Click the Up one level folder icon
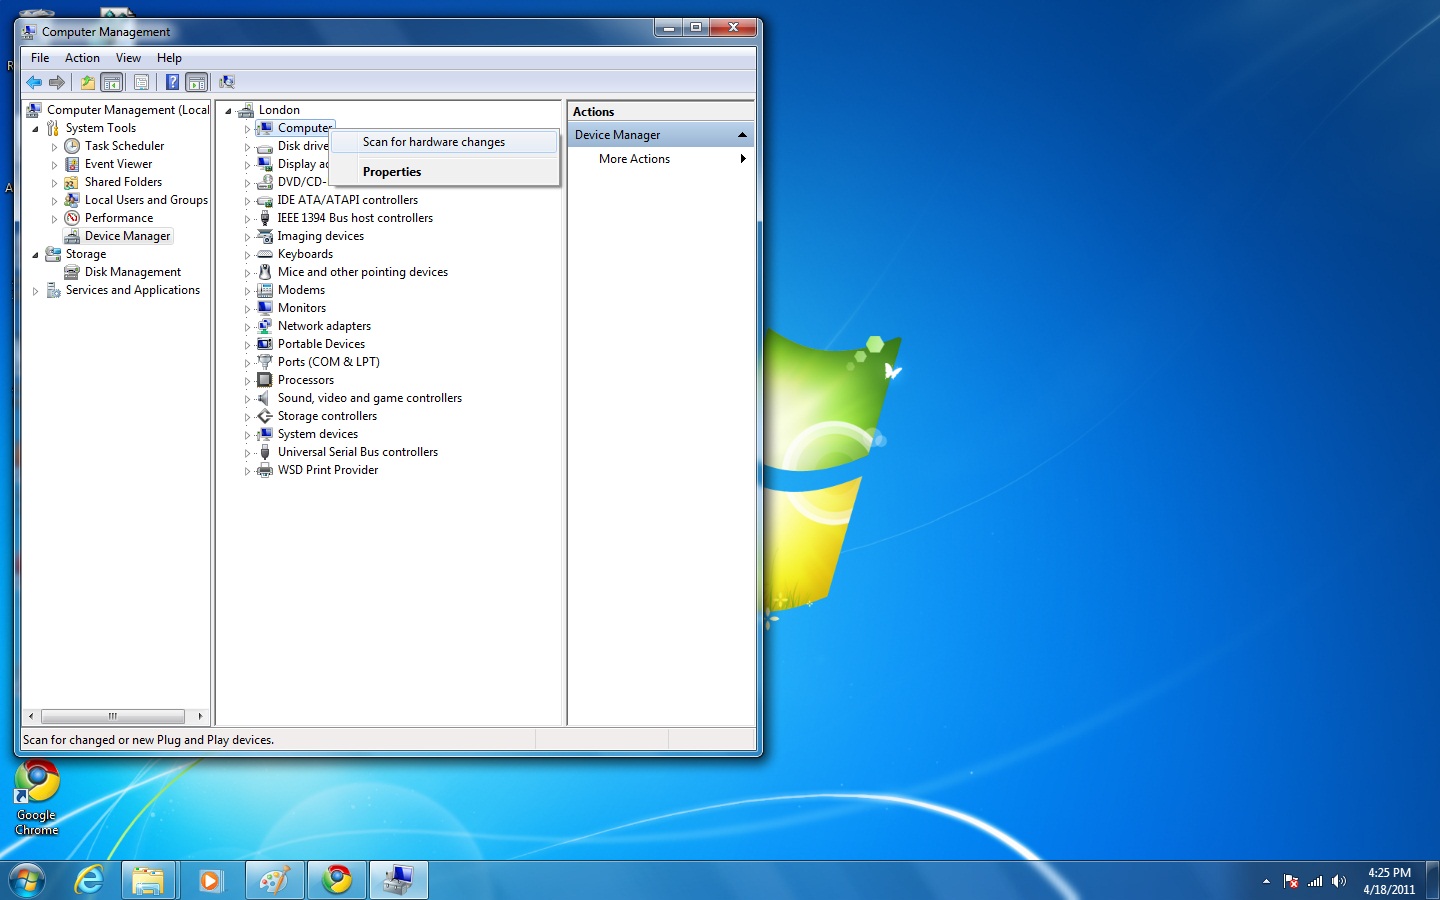This screenshot has height=900, width=1440. pos(88,82)
